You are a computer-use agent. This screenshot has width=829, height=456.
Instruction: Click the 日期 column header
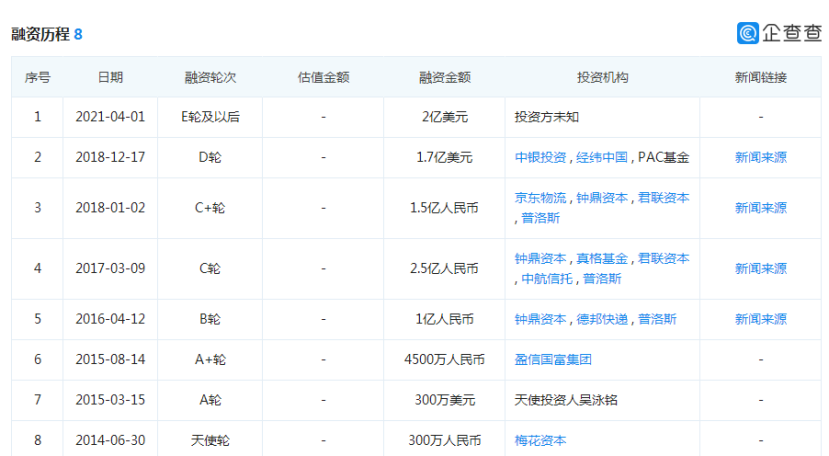tap(110, 78)
